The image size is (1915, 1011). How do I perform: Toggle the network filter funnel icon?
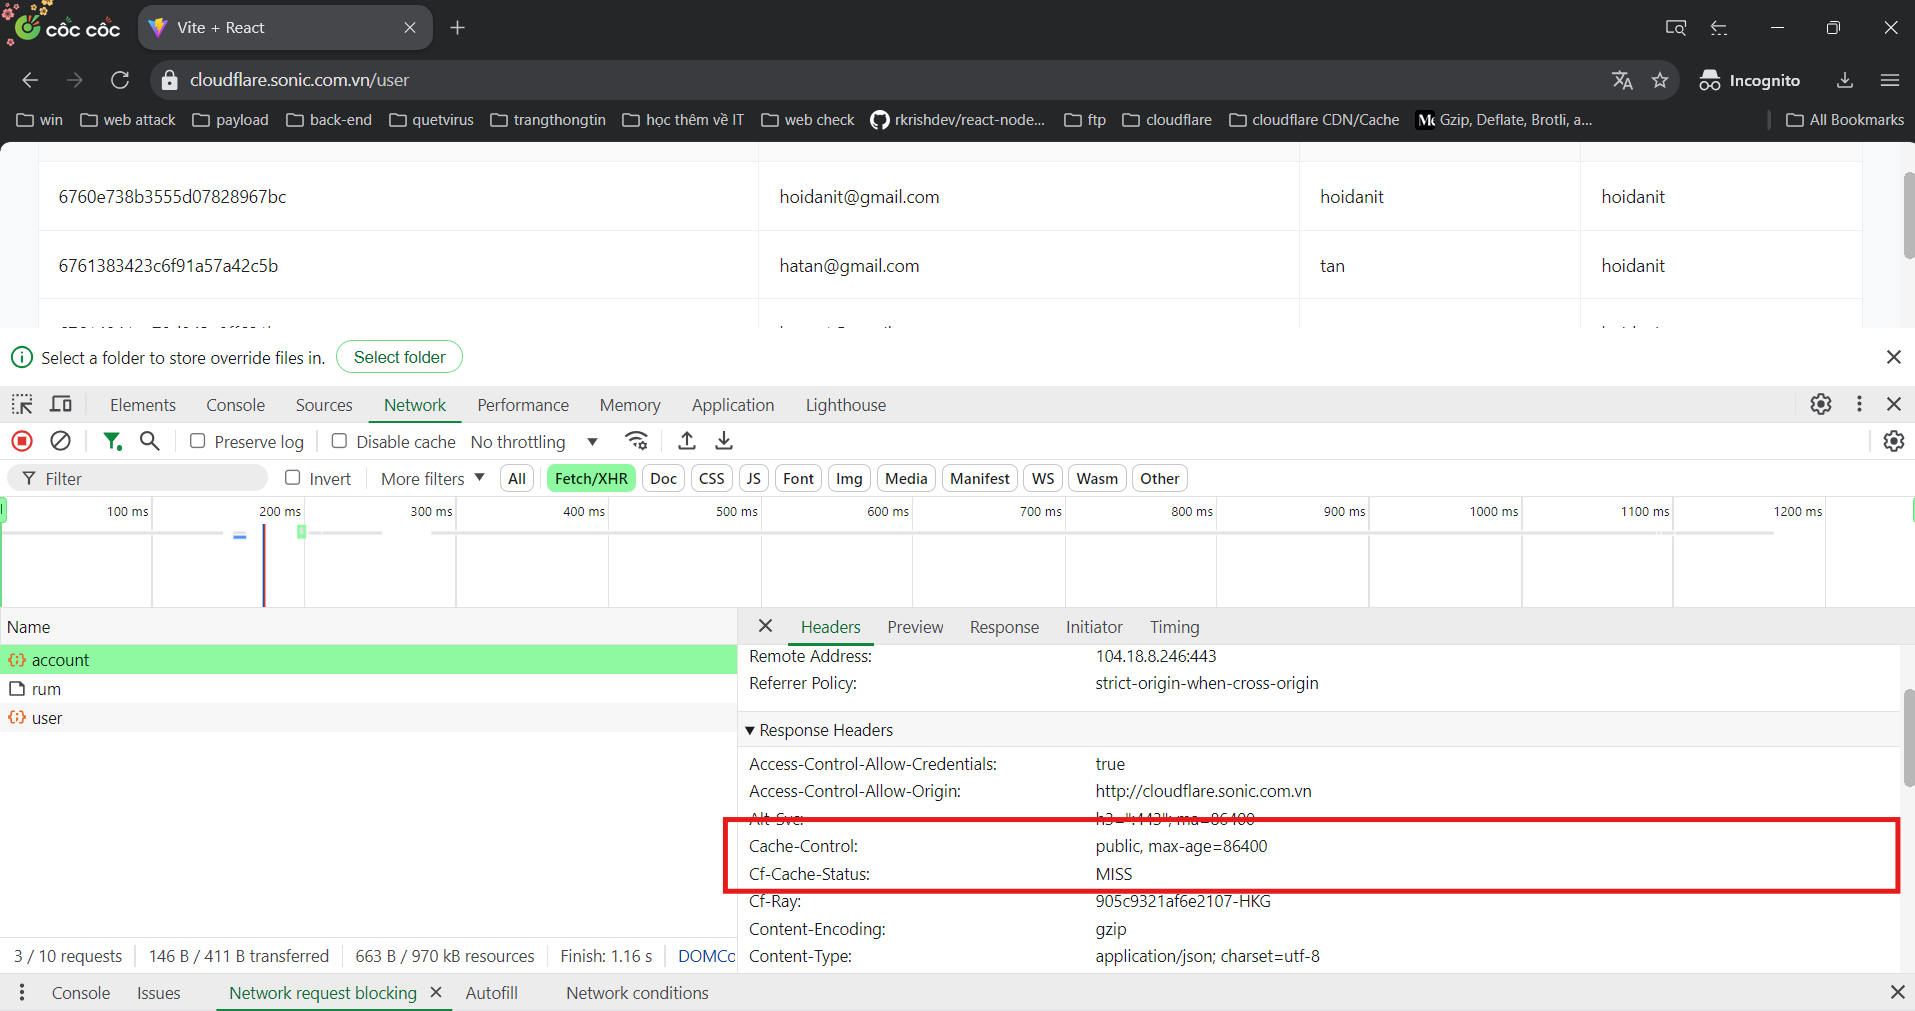coord(112,441)
